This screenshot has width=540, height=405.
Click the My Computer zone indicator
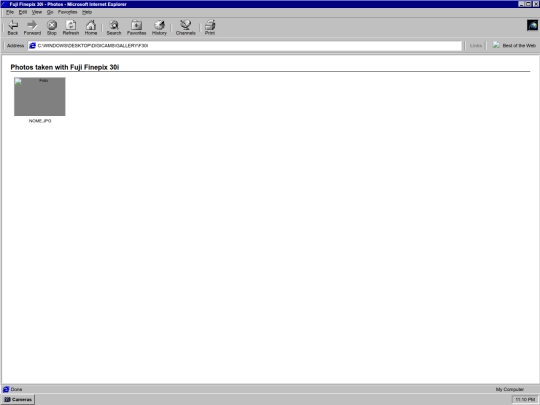click(510, 390)
